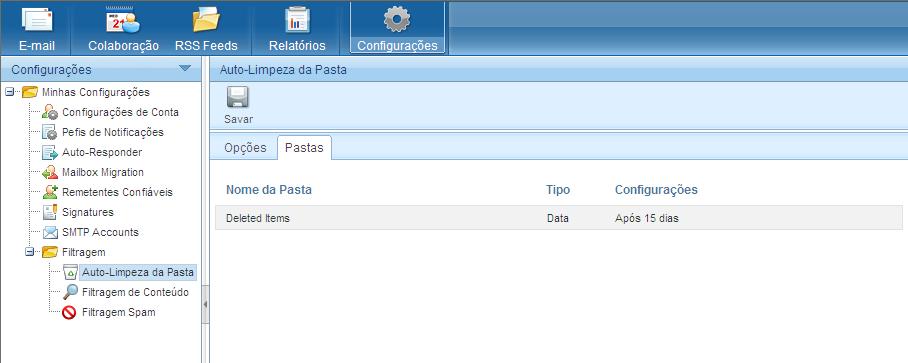Switch to the Opções tab

tap(246, 148)
